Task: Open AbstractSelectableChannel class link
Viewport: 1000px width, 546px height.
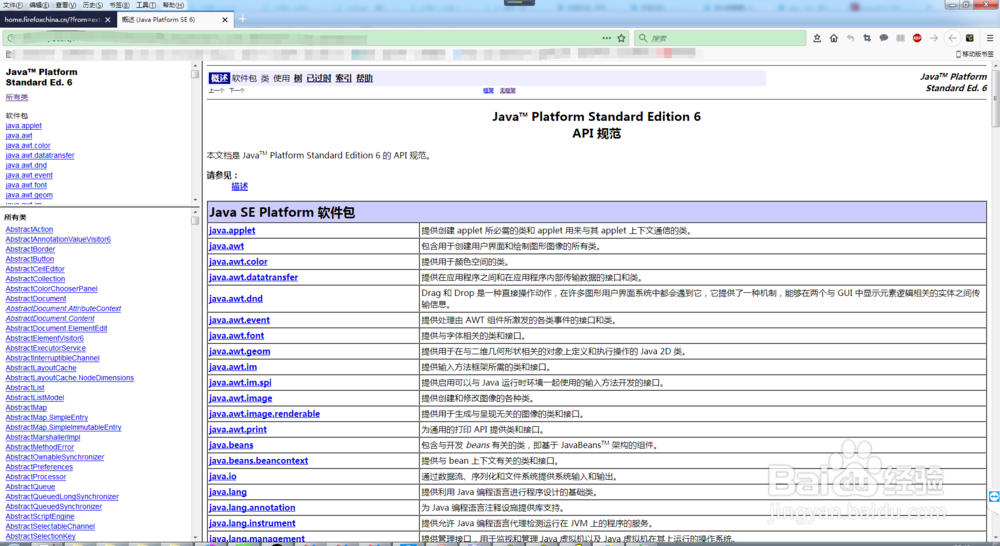Action: tap(50, 526)
